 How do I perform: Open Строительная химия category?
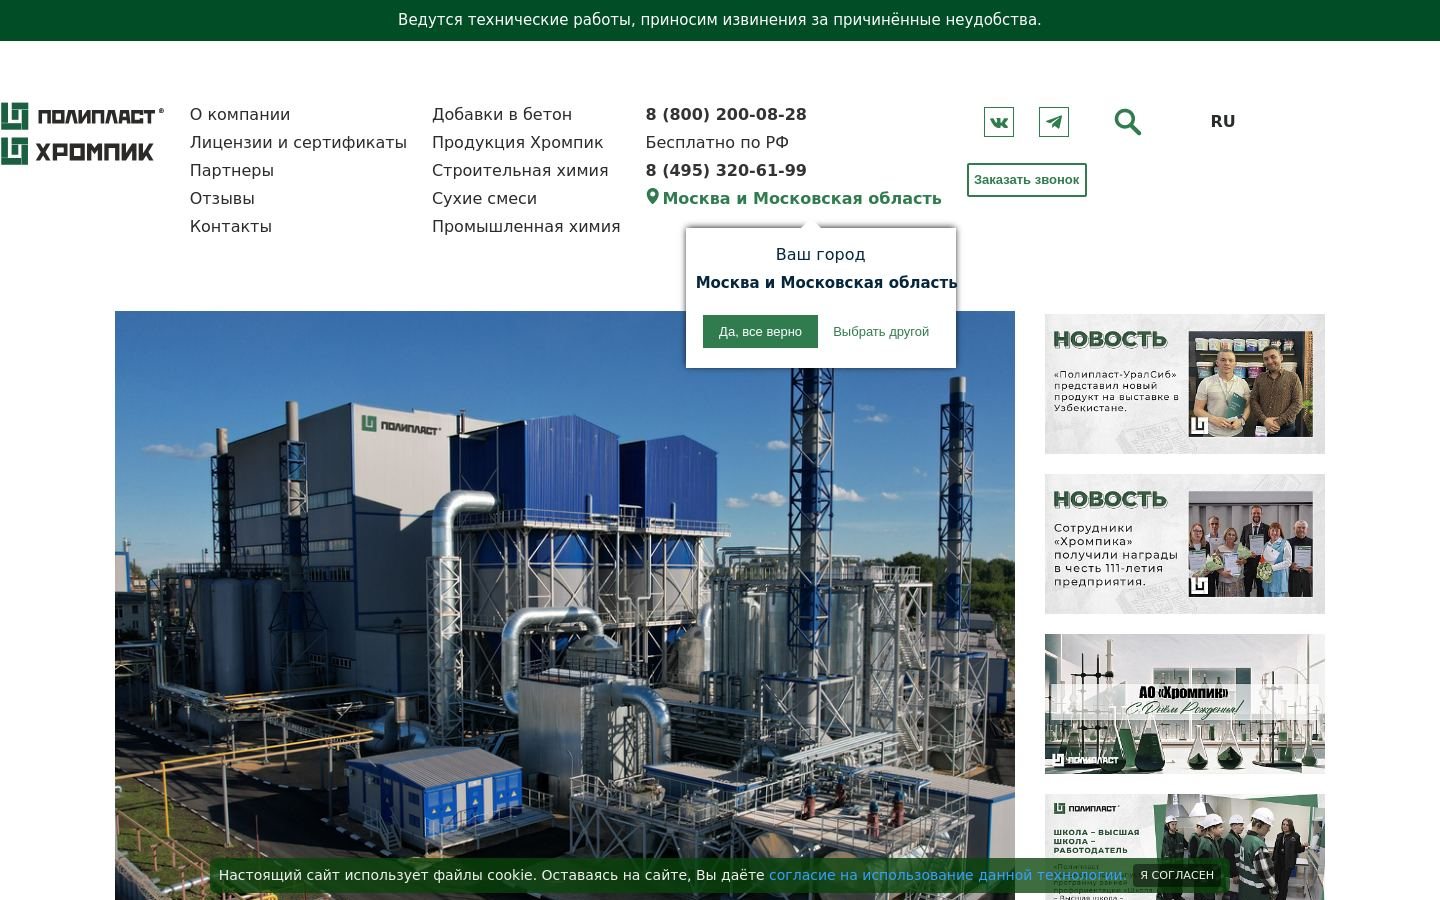(x=520, y=170)
